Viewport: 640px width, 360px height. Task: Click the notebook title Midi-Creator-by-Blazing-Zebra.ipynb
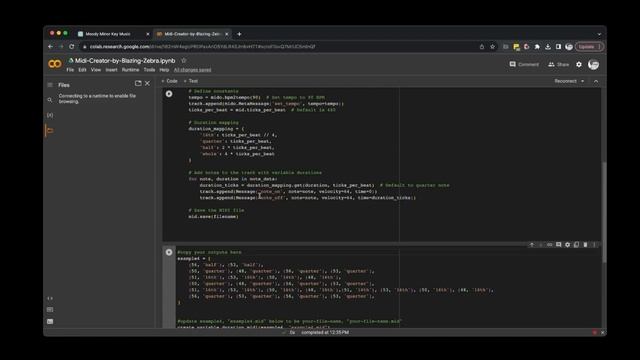tap(125, 60)
